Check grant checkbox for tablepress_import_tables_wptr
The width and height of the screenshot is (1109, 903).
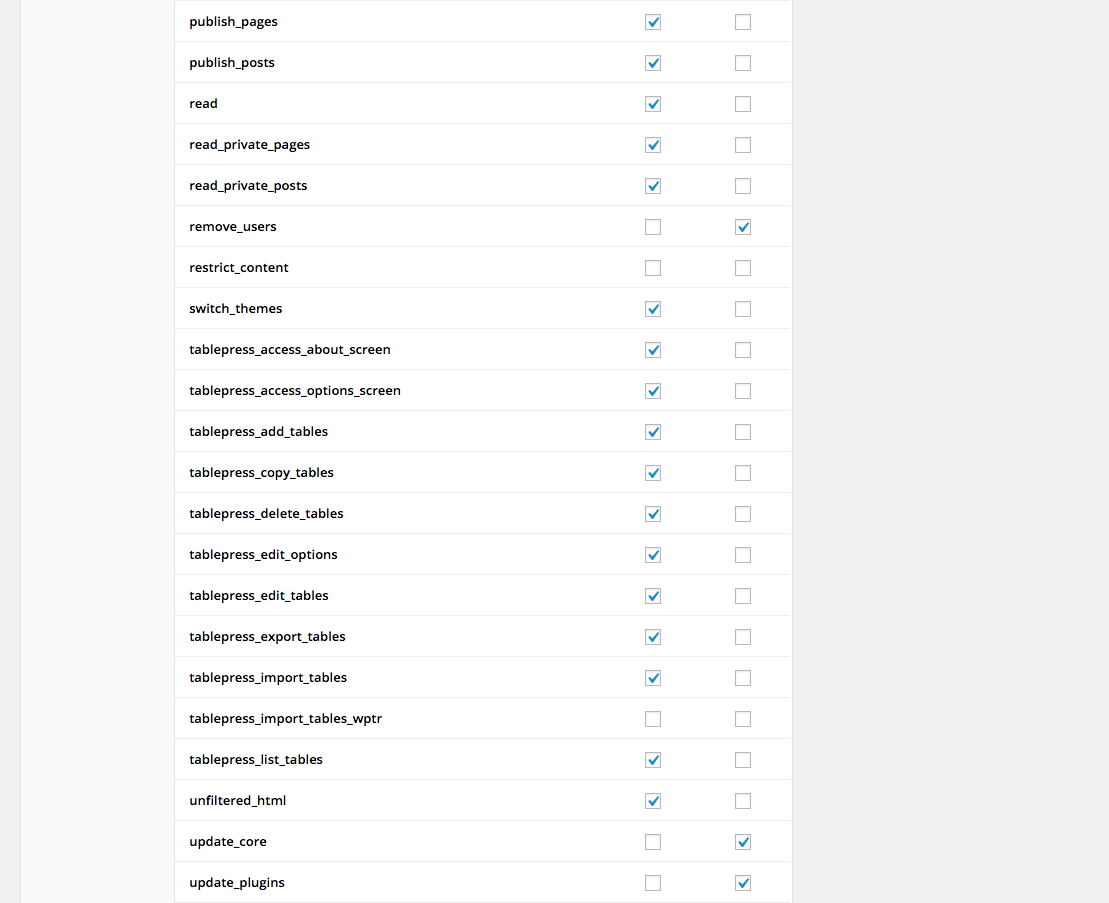tap(653, 719)
